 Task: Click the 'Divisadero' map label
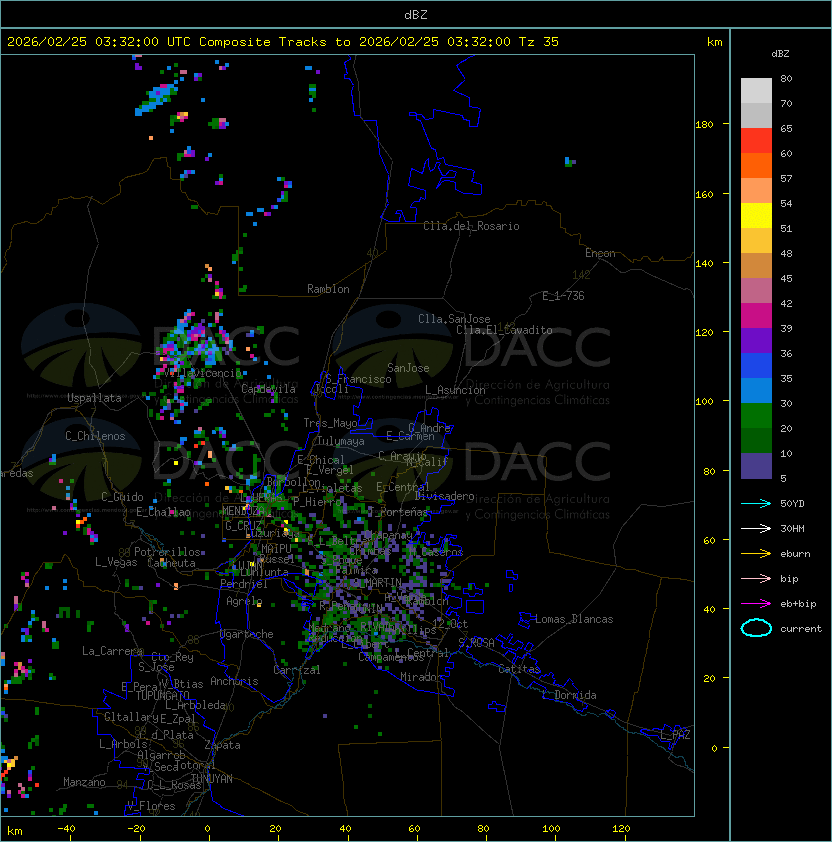pos(444,496)
